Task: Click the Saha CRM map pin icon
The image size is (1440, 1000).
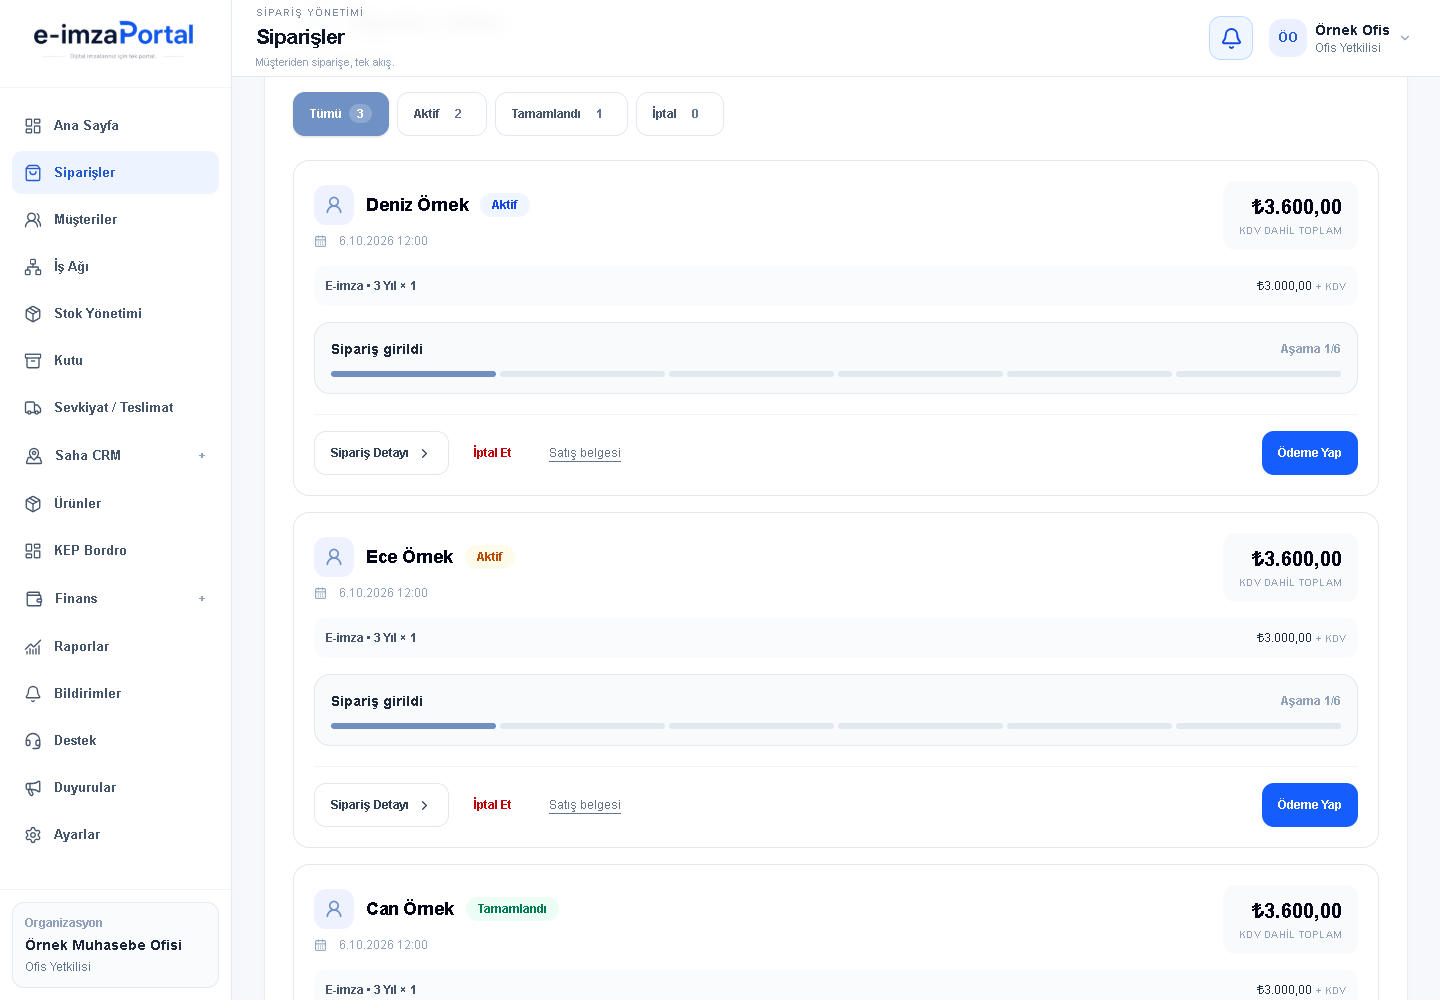Action: 34,456
